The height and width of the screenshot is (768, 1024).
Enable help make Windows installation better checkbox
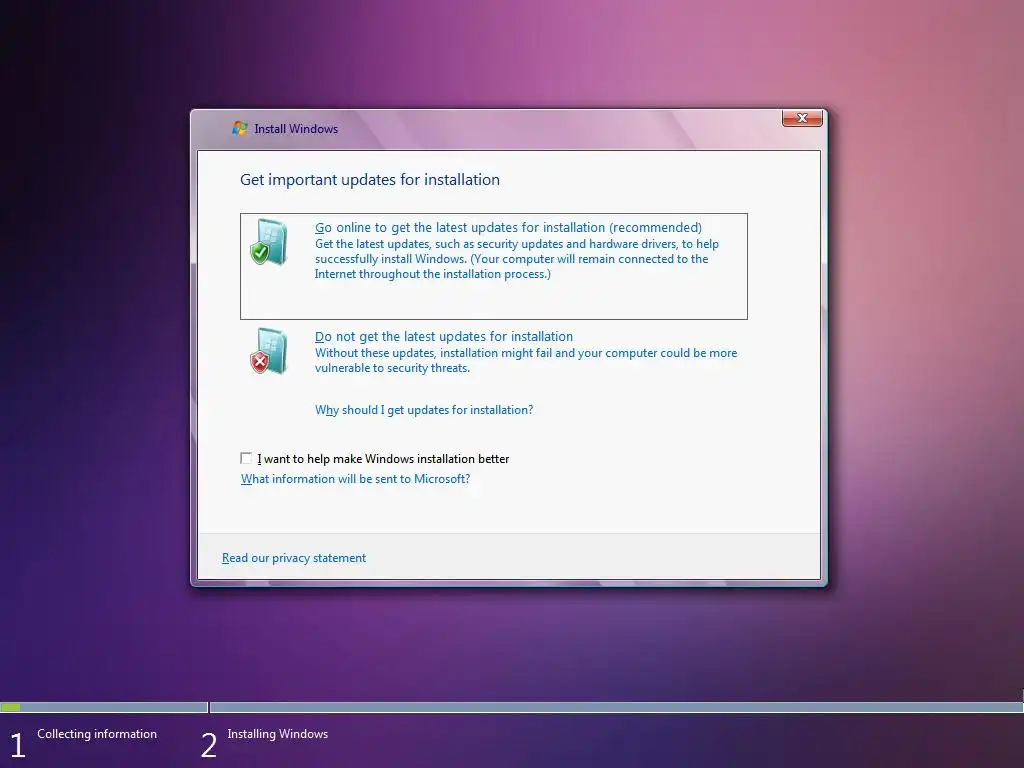[x=246, y=458]
